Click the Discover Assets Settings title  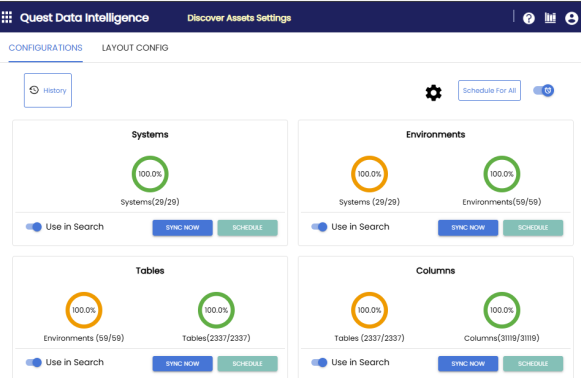pos(239,18)
